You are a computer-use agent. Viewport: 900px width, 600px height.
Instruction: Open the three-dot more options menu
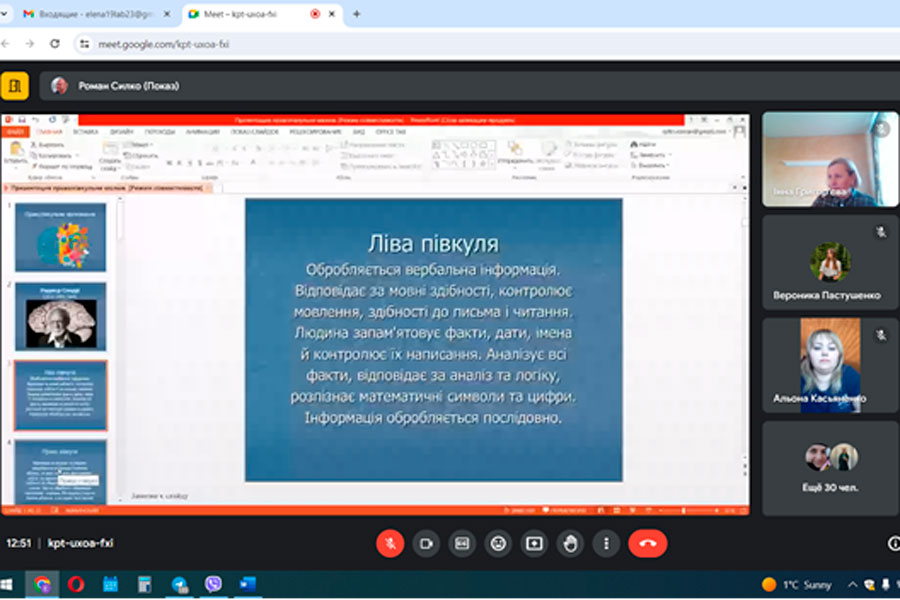point(606,543)
